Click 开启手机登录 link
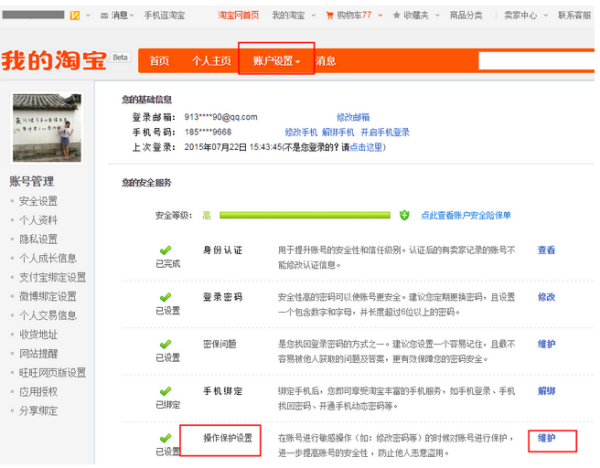The width and height of the screenshot is (600, 468). point(385,132)
